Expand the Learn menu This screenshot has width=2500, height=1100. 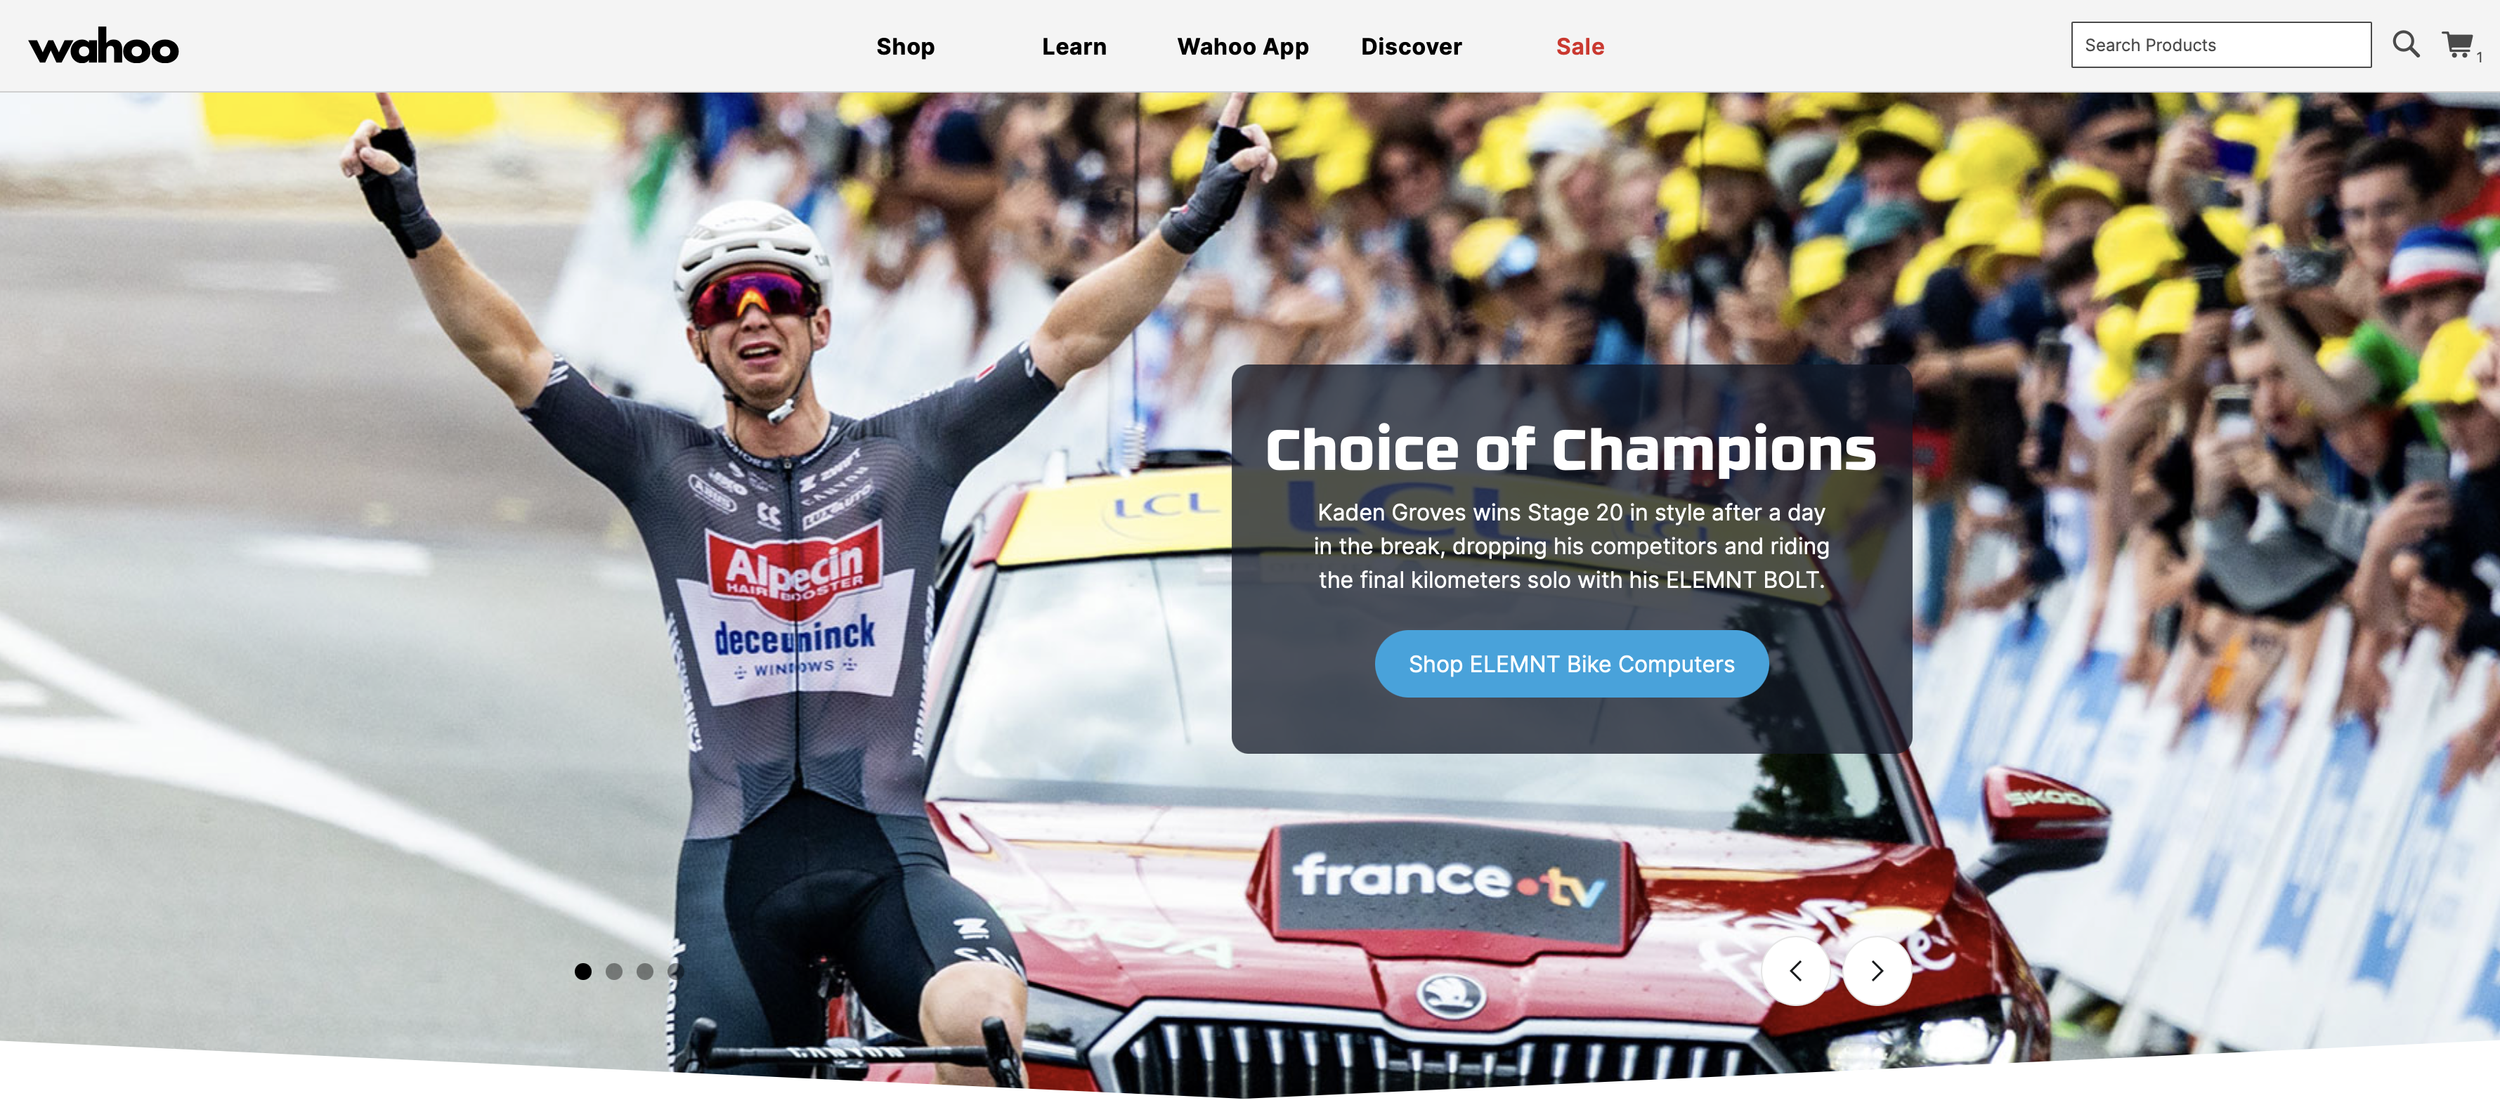(1074, 47)
